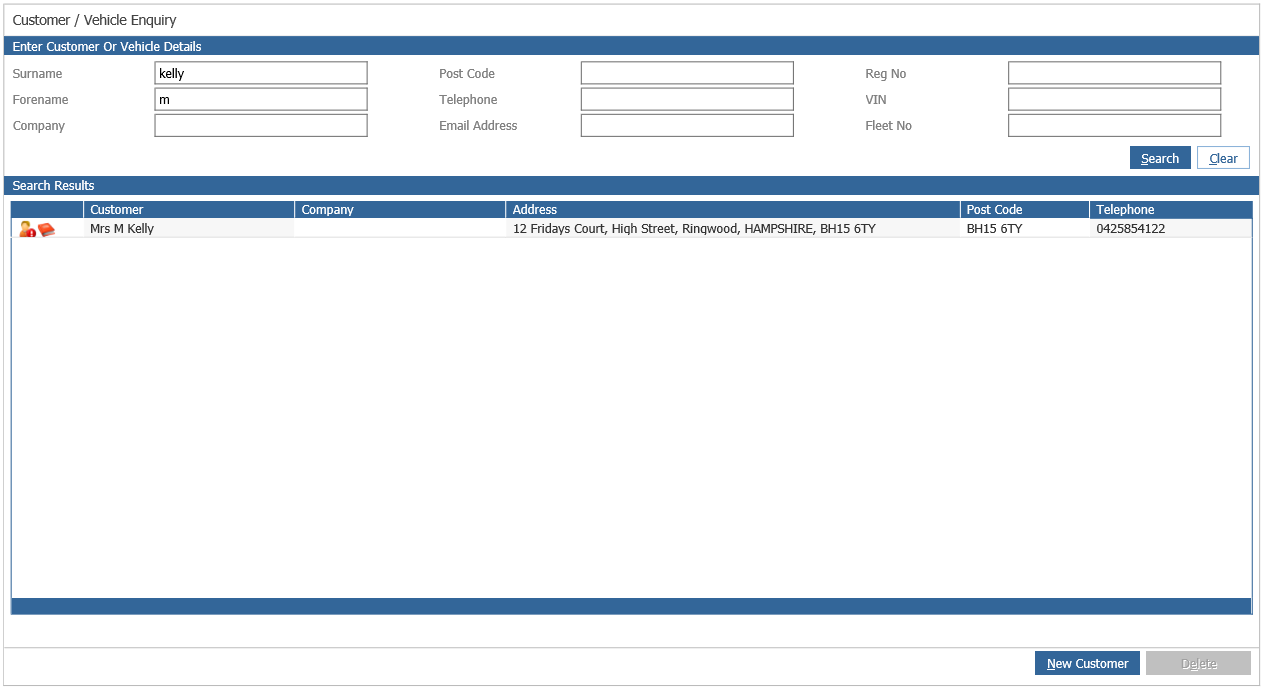
Task: Click the Delete button
Action: point(1198,662)
